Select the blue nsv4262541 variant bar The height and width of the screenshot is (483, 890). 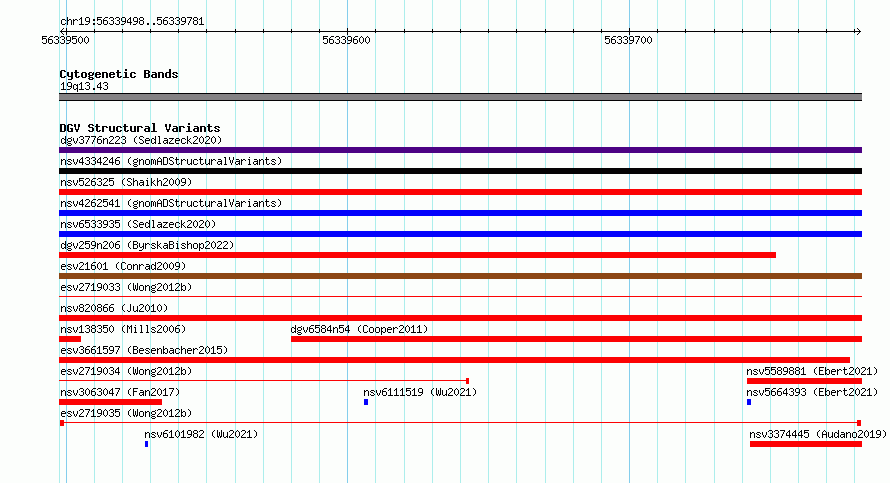tap(460, 213)
